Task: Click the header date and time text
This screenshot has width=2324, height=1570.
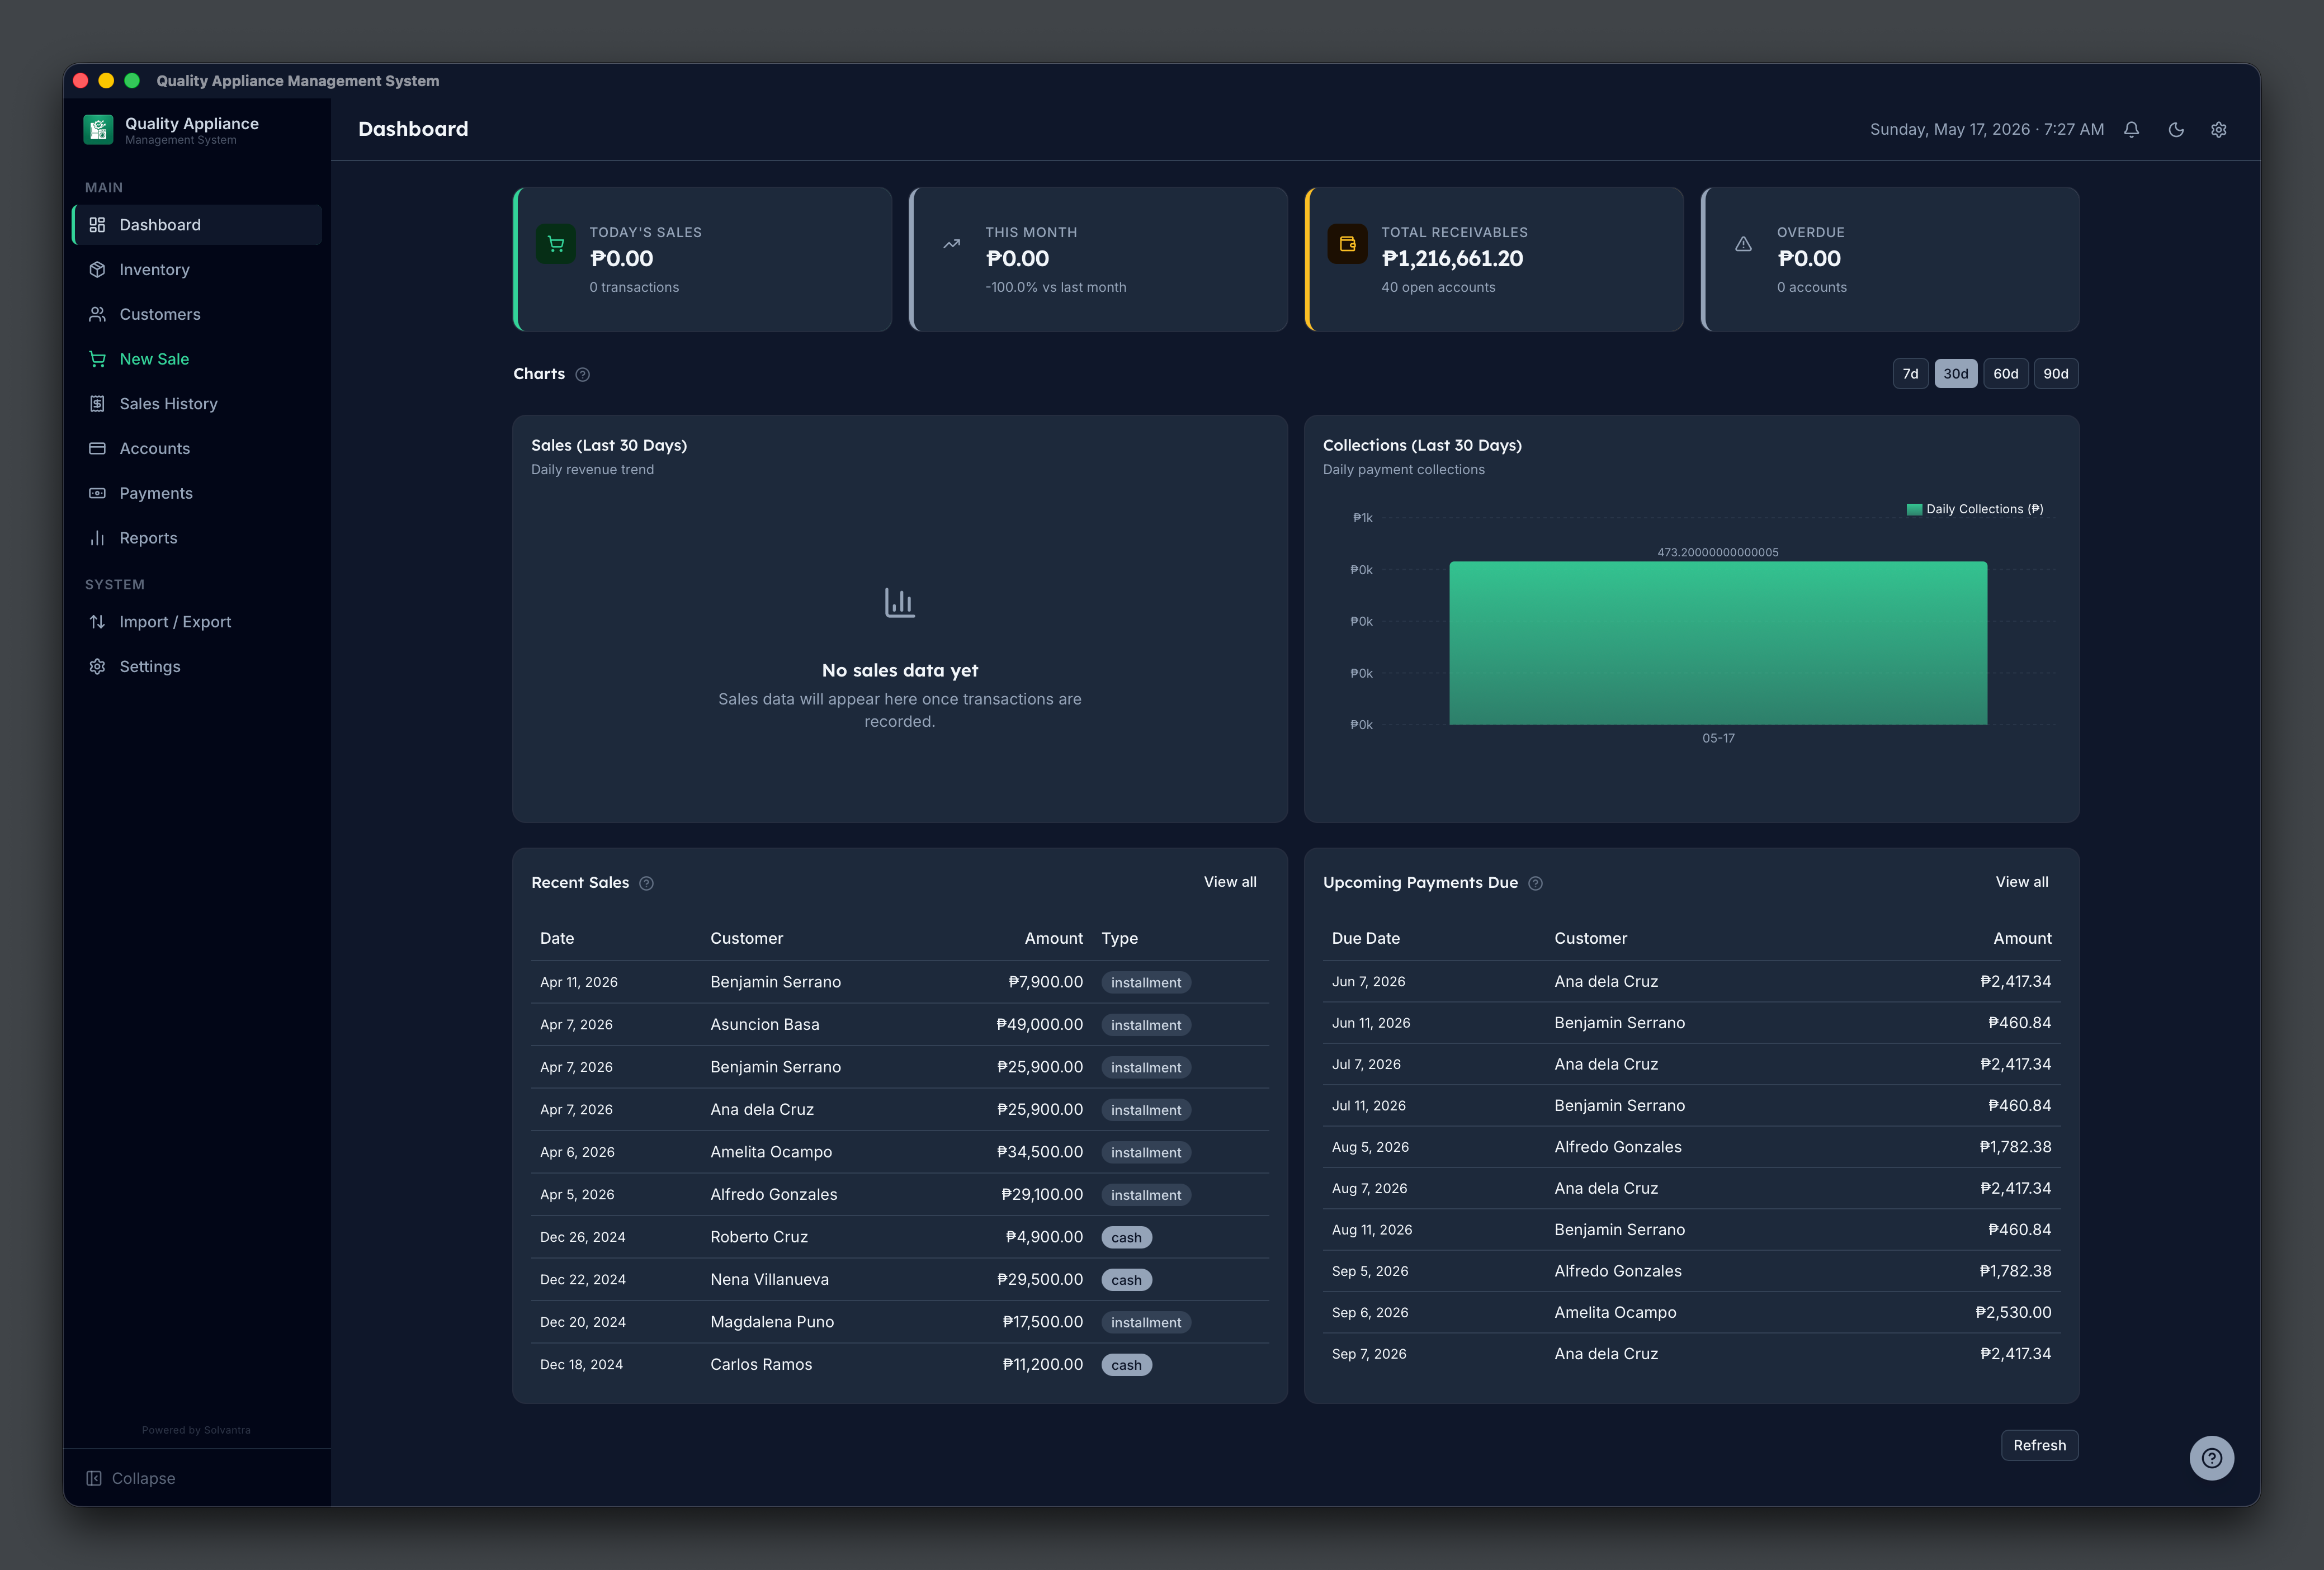Action: (x=1986, y=130)
